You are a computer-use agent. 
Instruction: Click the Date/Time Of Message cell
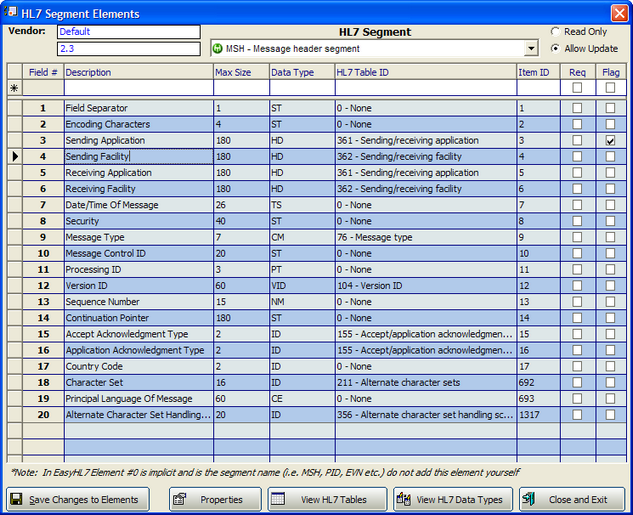[139, 205]
